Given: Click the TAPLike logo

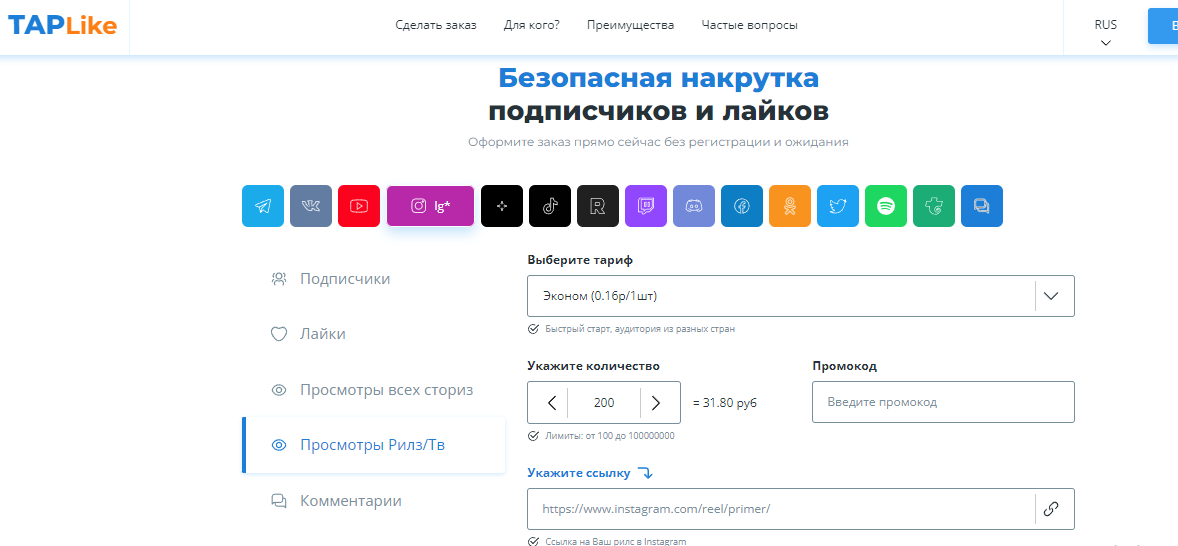Looking at the screenshot, I should (62, 26).
